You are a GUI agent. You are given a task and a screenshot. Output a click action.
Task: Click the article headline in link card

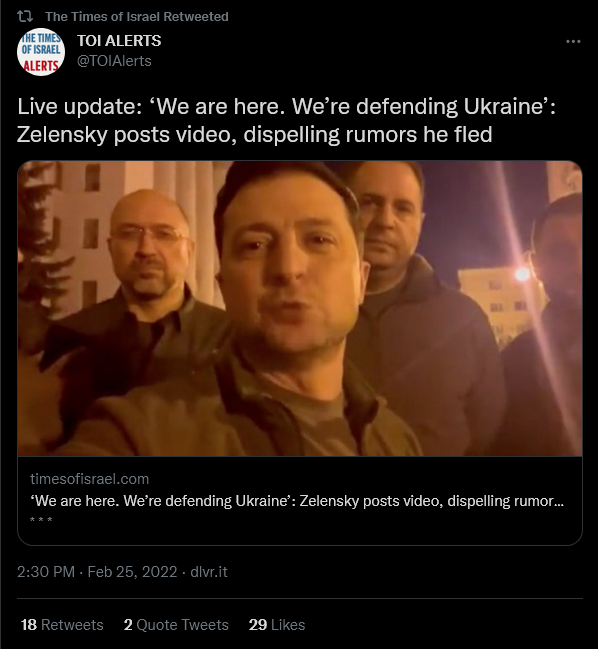coord(297,501)
